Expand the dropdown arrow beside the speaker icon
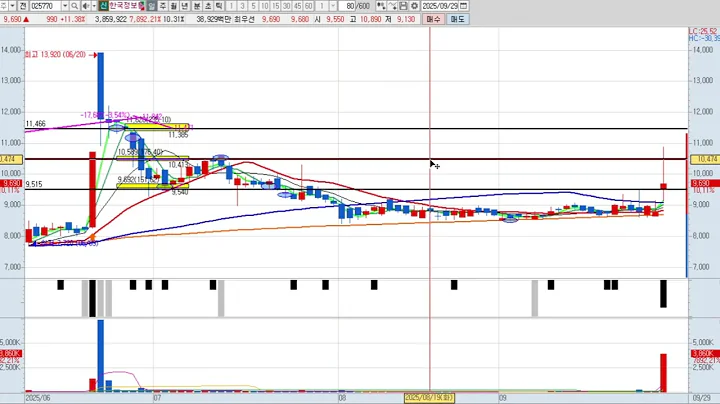Image resolution: width=720 pixels, height=404 pixels. click(x=94, y=6)
